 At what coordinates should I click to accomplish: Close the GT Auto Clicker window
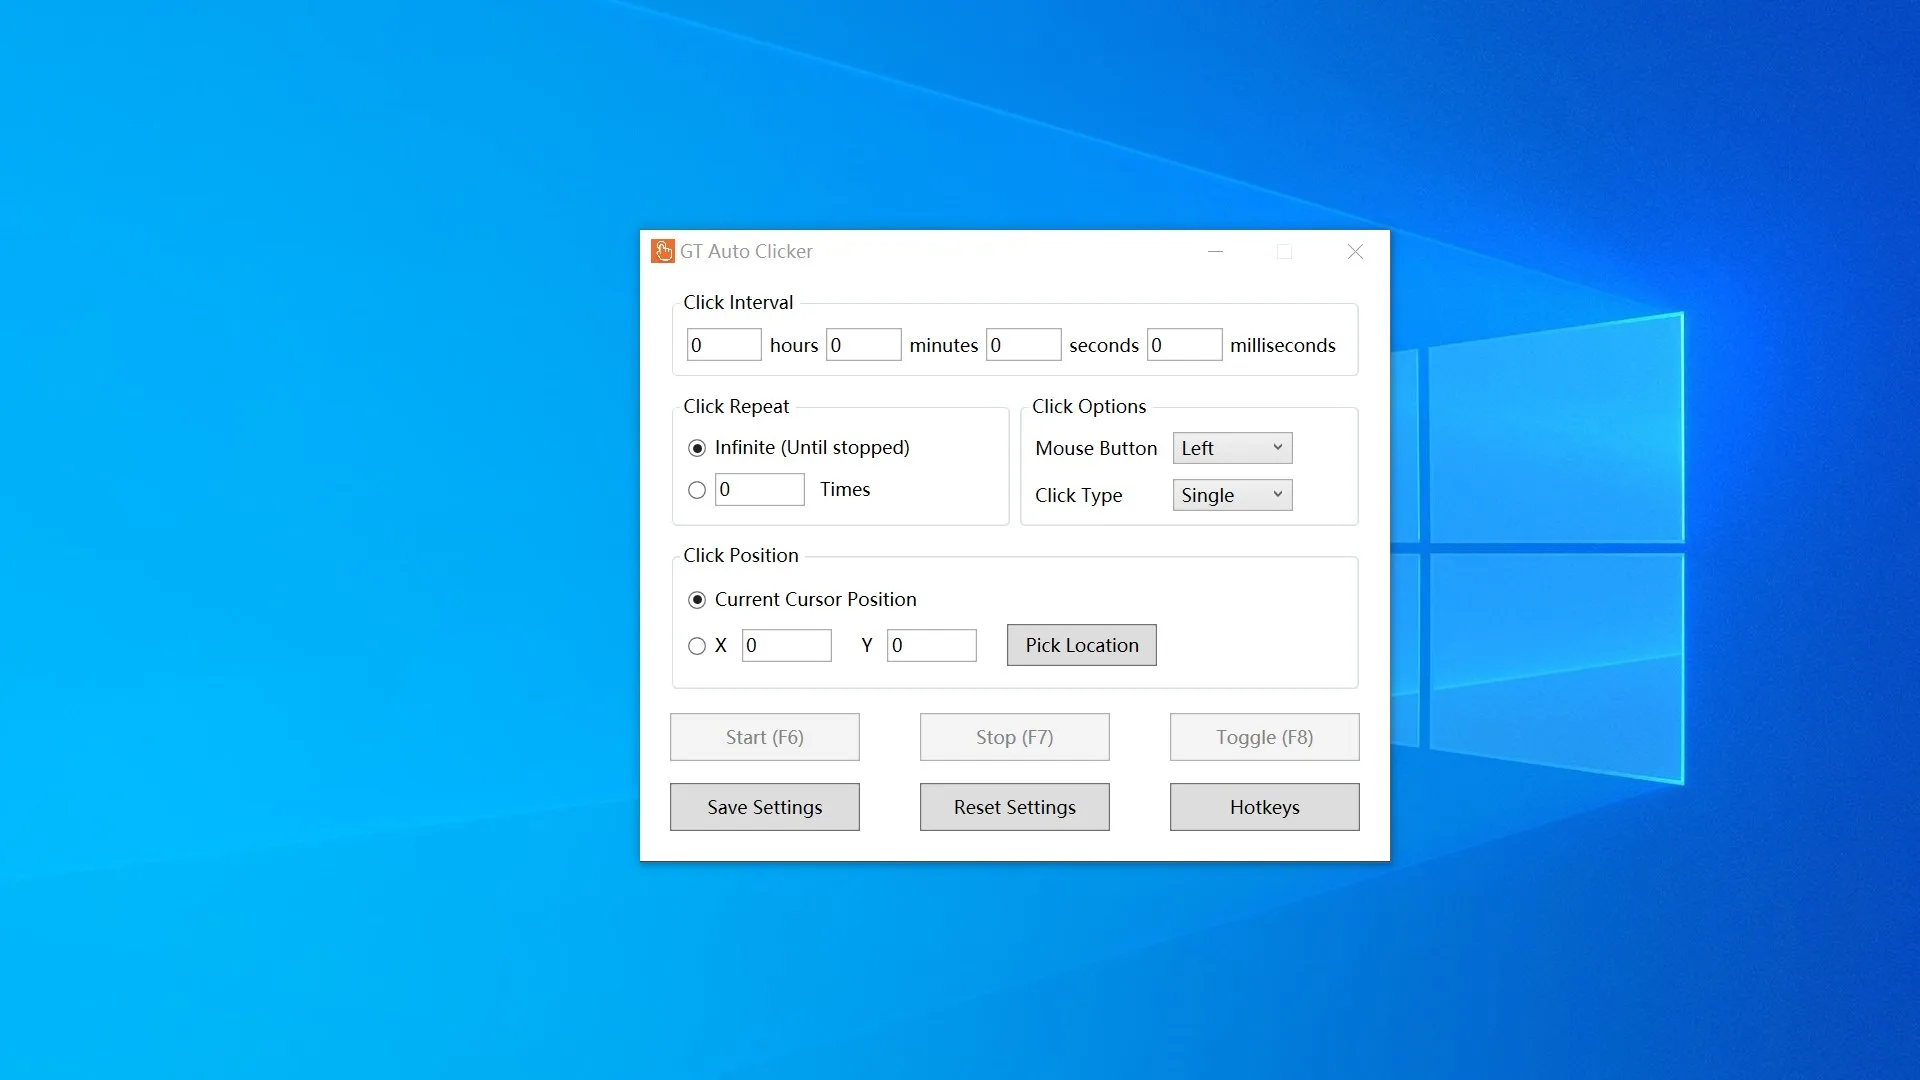(1355, 252)
